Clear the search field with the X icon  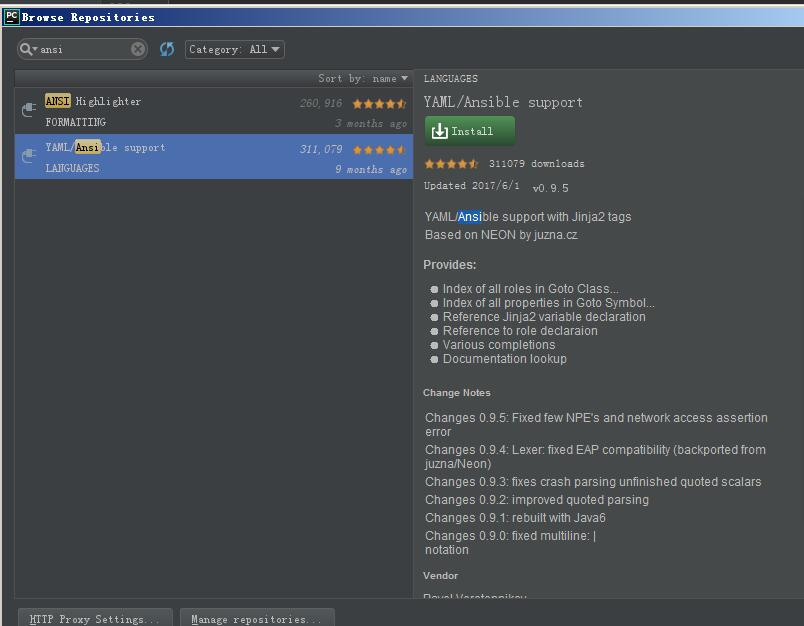(137, 49)
